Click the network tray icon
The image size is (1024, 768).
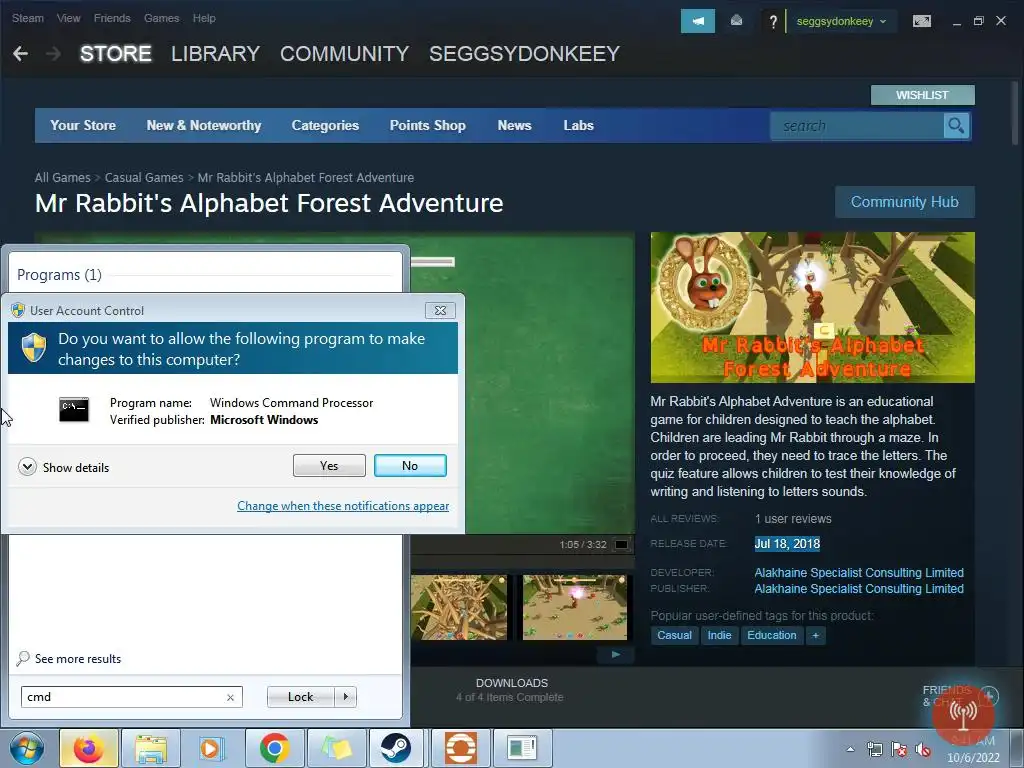(874, 750)
